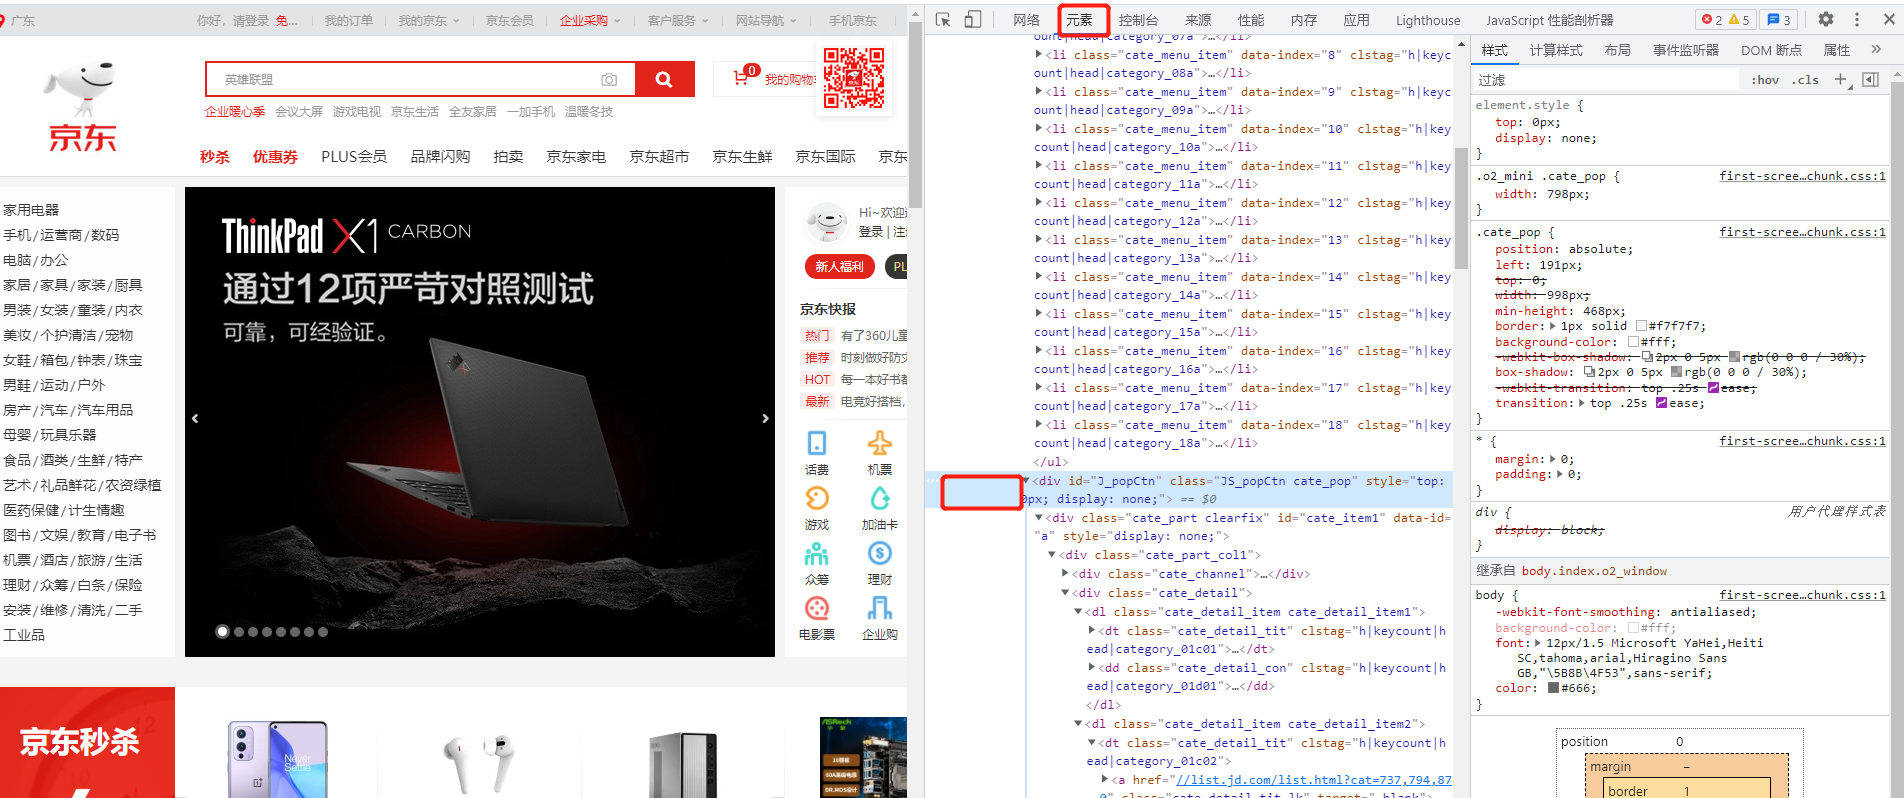Add new style rule plus icon
Viewport: 1904px width, 798px height.
1842,80
